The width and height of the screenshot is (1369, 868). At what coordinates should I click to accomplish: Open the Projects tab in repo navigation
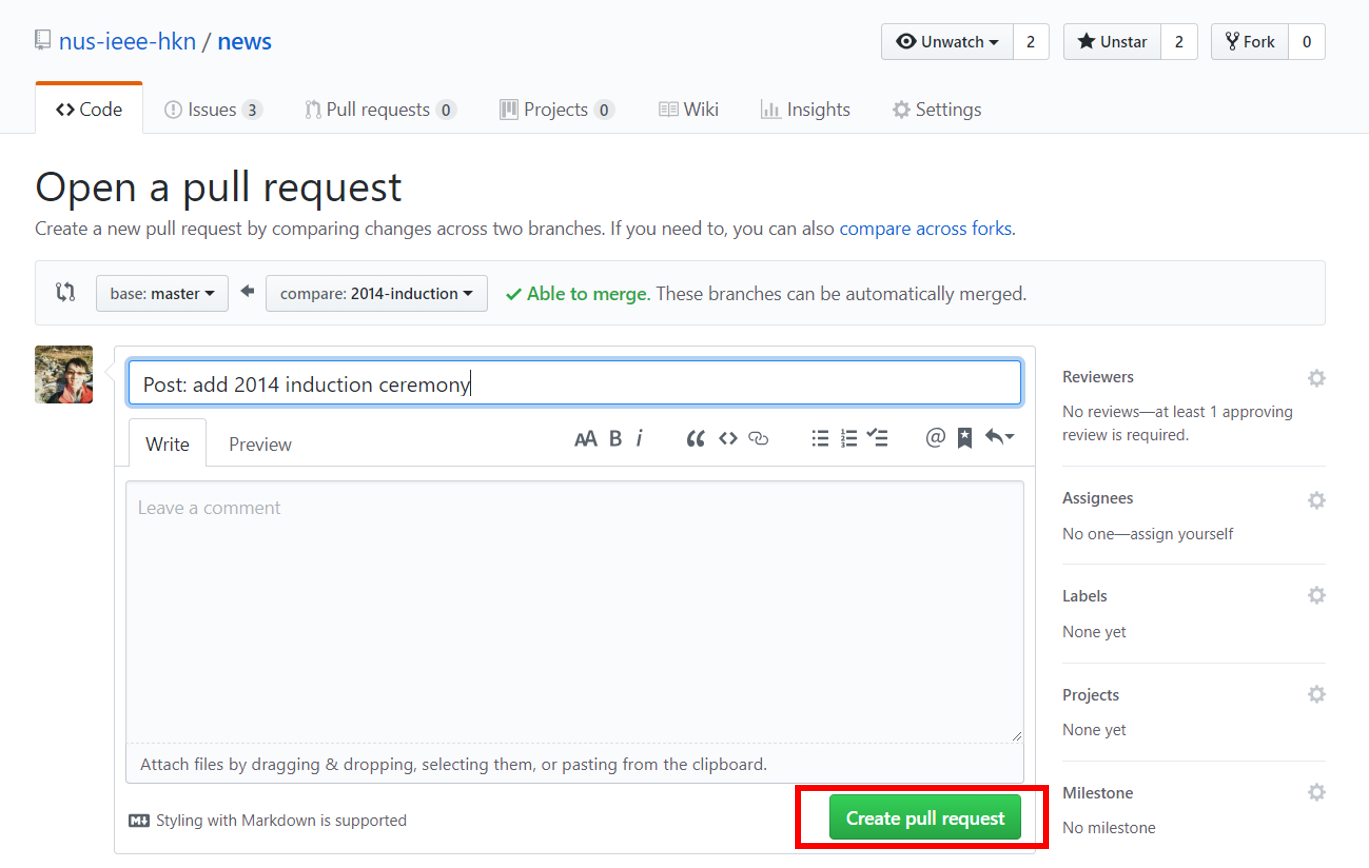(x=557, y=109)
